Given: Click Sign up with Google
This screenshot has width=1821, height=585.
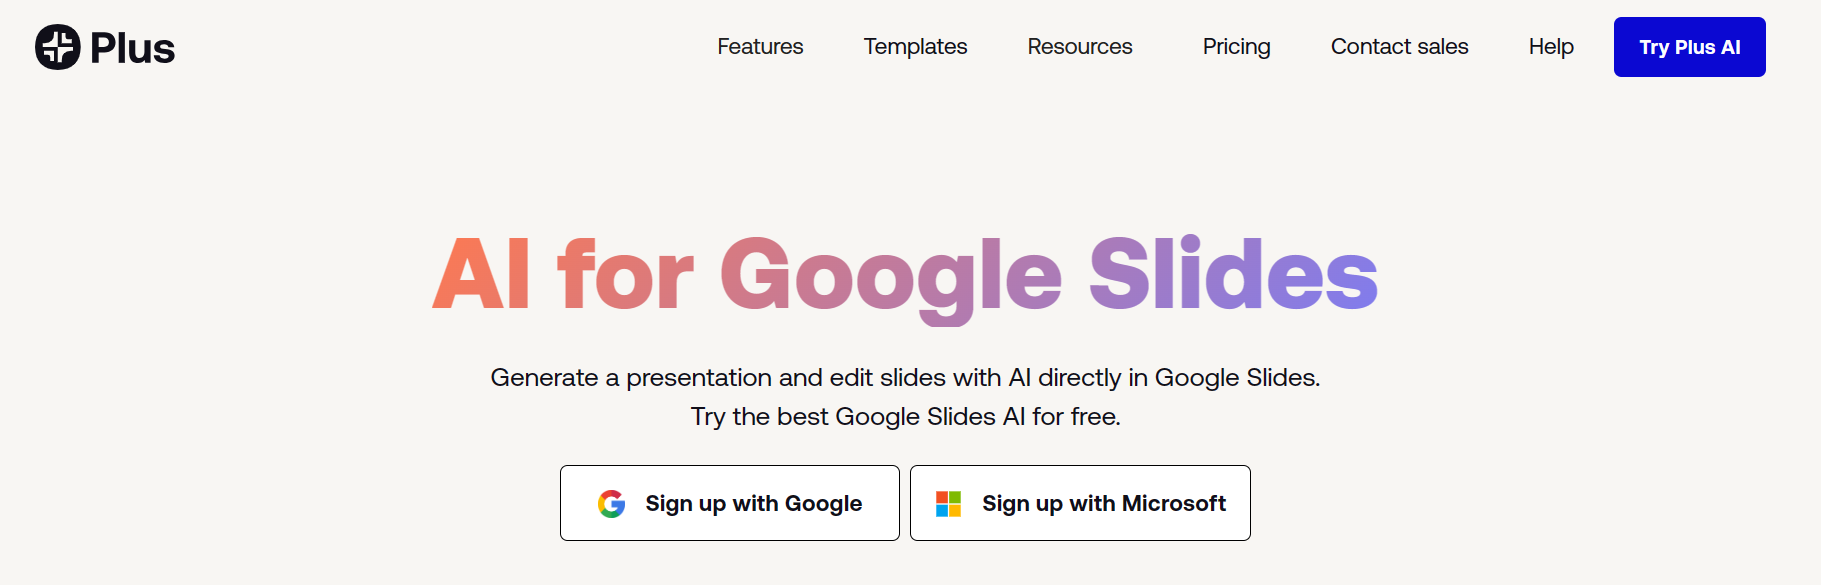Looking at the screenshot, I should pos(729,503).
